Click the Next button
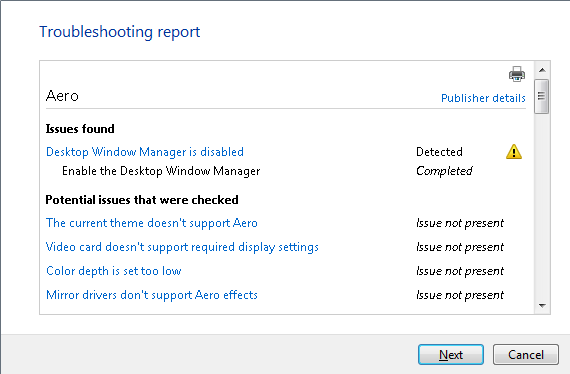This screenshot has width=570, height=374. pyautogui.click(x=451, y=354)
